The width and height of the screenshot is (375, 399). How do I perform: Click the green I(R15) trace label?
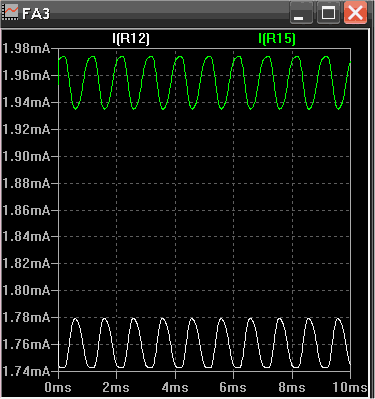pyautogui.click(x=277, y=39)
